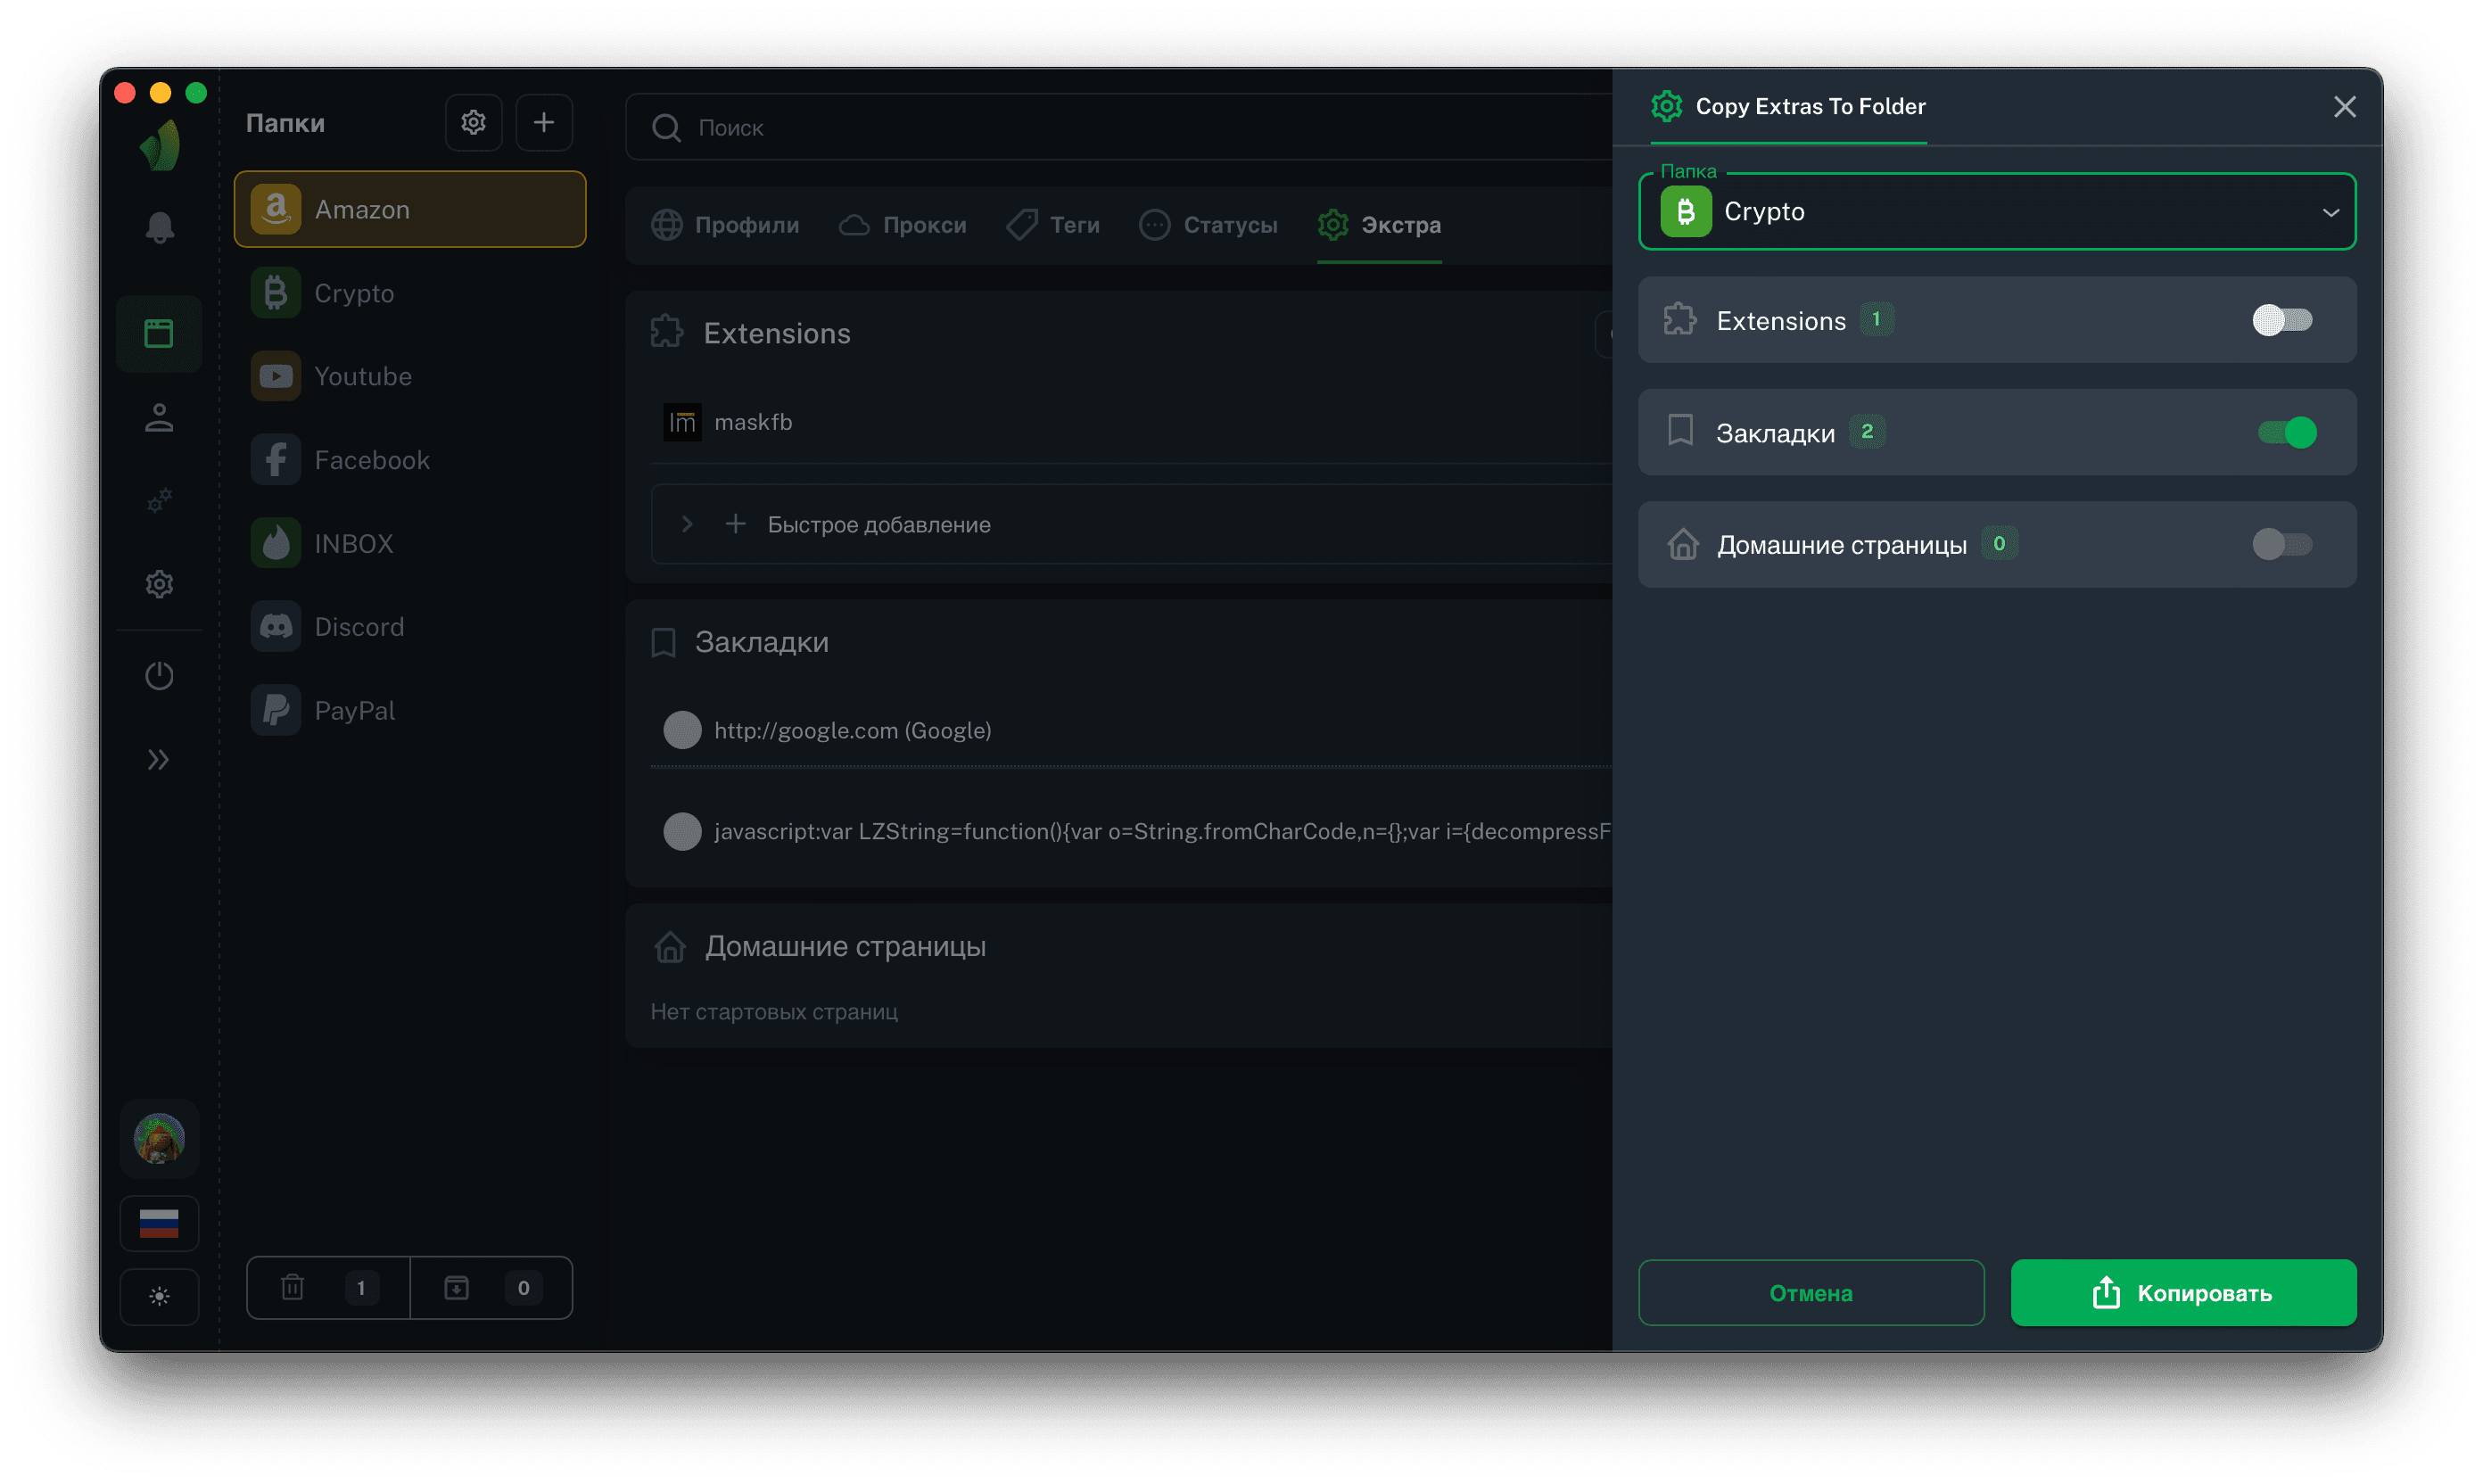Expand the Быстрое добавление chevron
This screenshot has width=2483, height=1484.
687,524
